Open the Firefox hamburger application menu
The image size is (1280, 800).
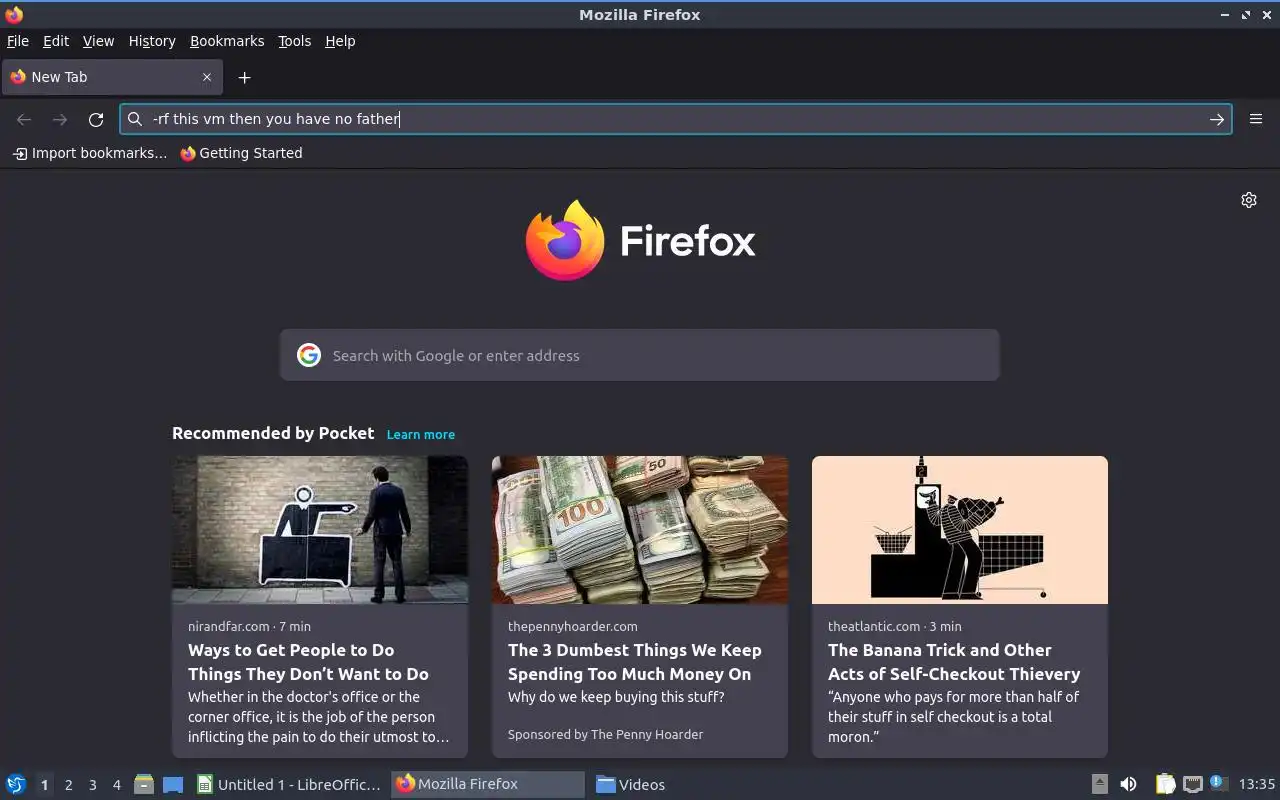pyautogui.click(x=1256, y=119)
